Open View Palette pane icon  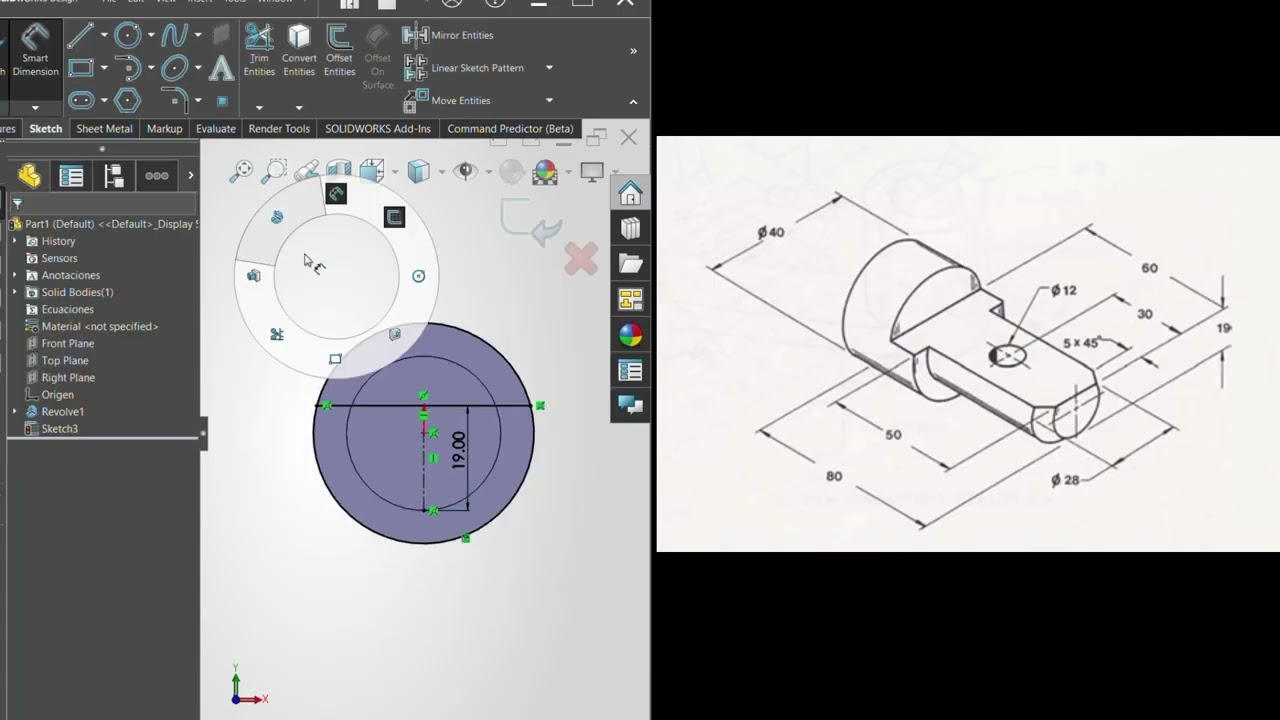(x=630, y=300)
